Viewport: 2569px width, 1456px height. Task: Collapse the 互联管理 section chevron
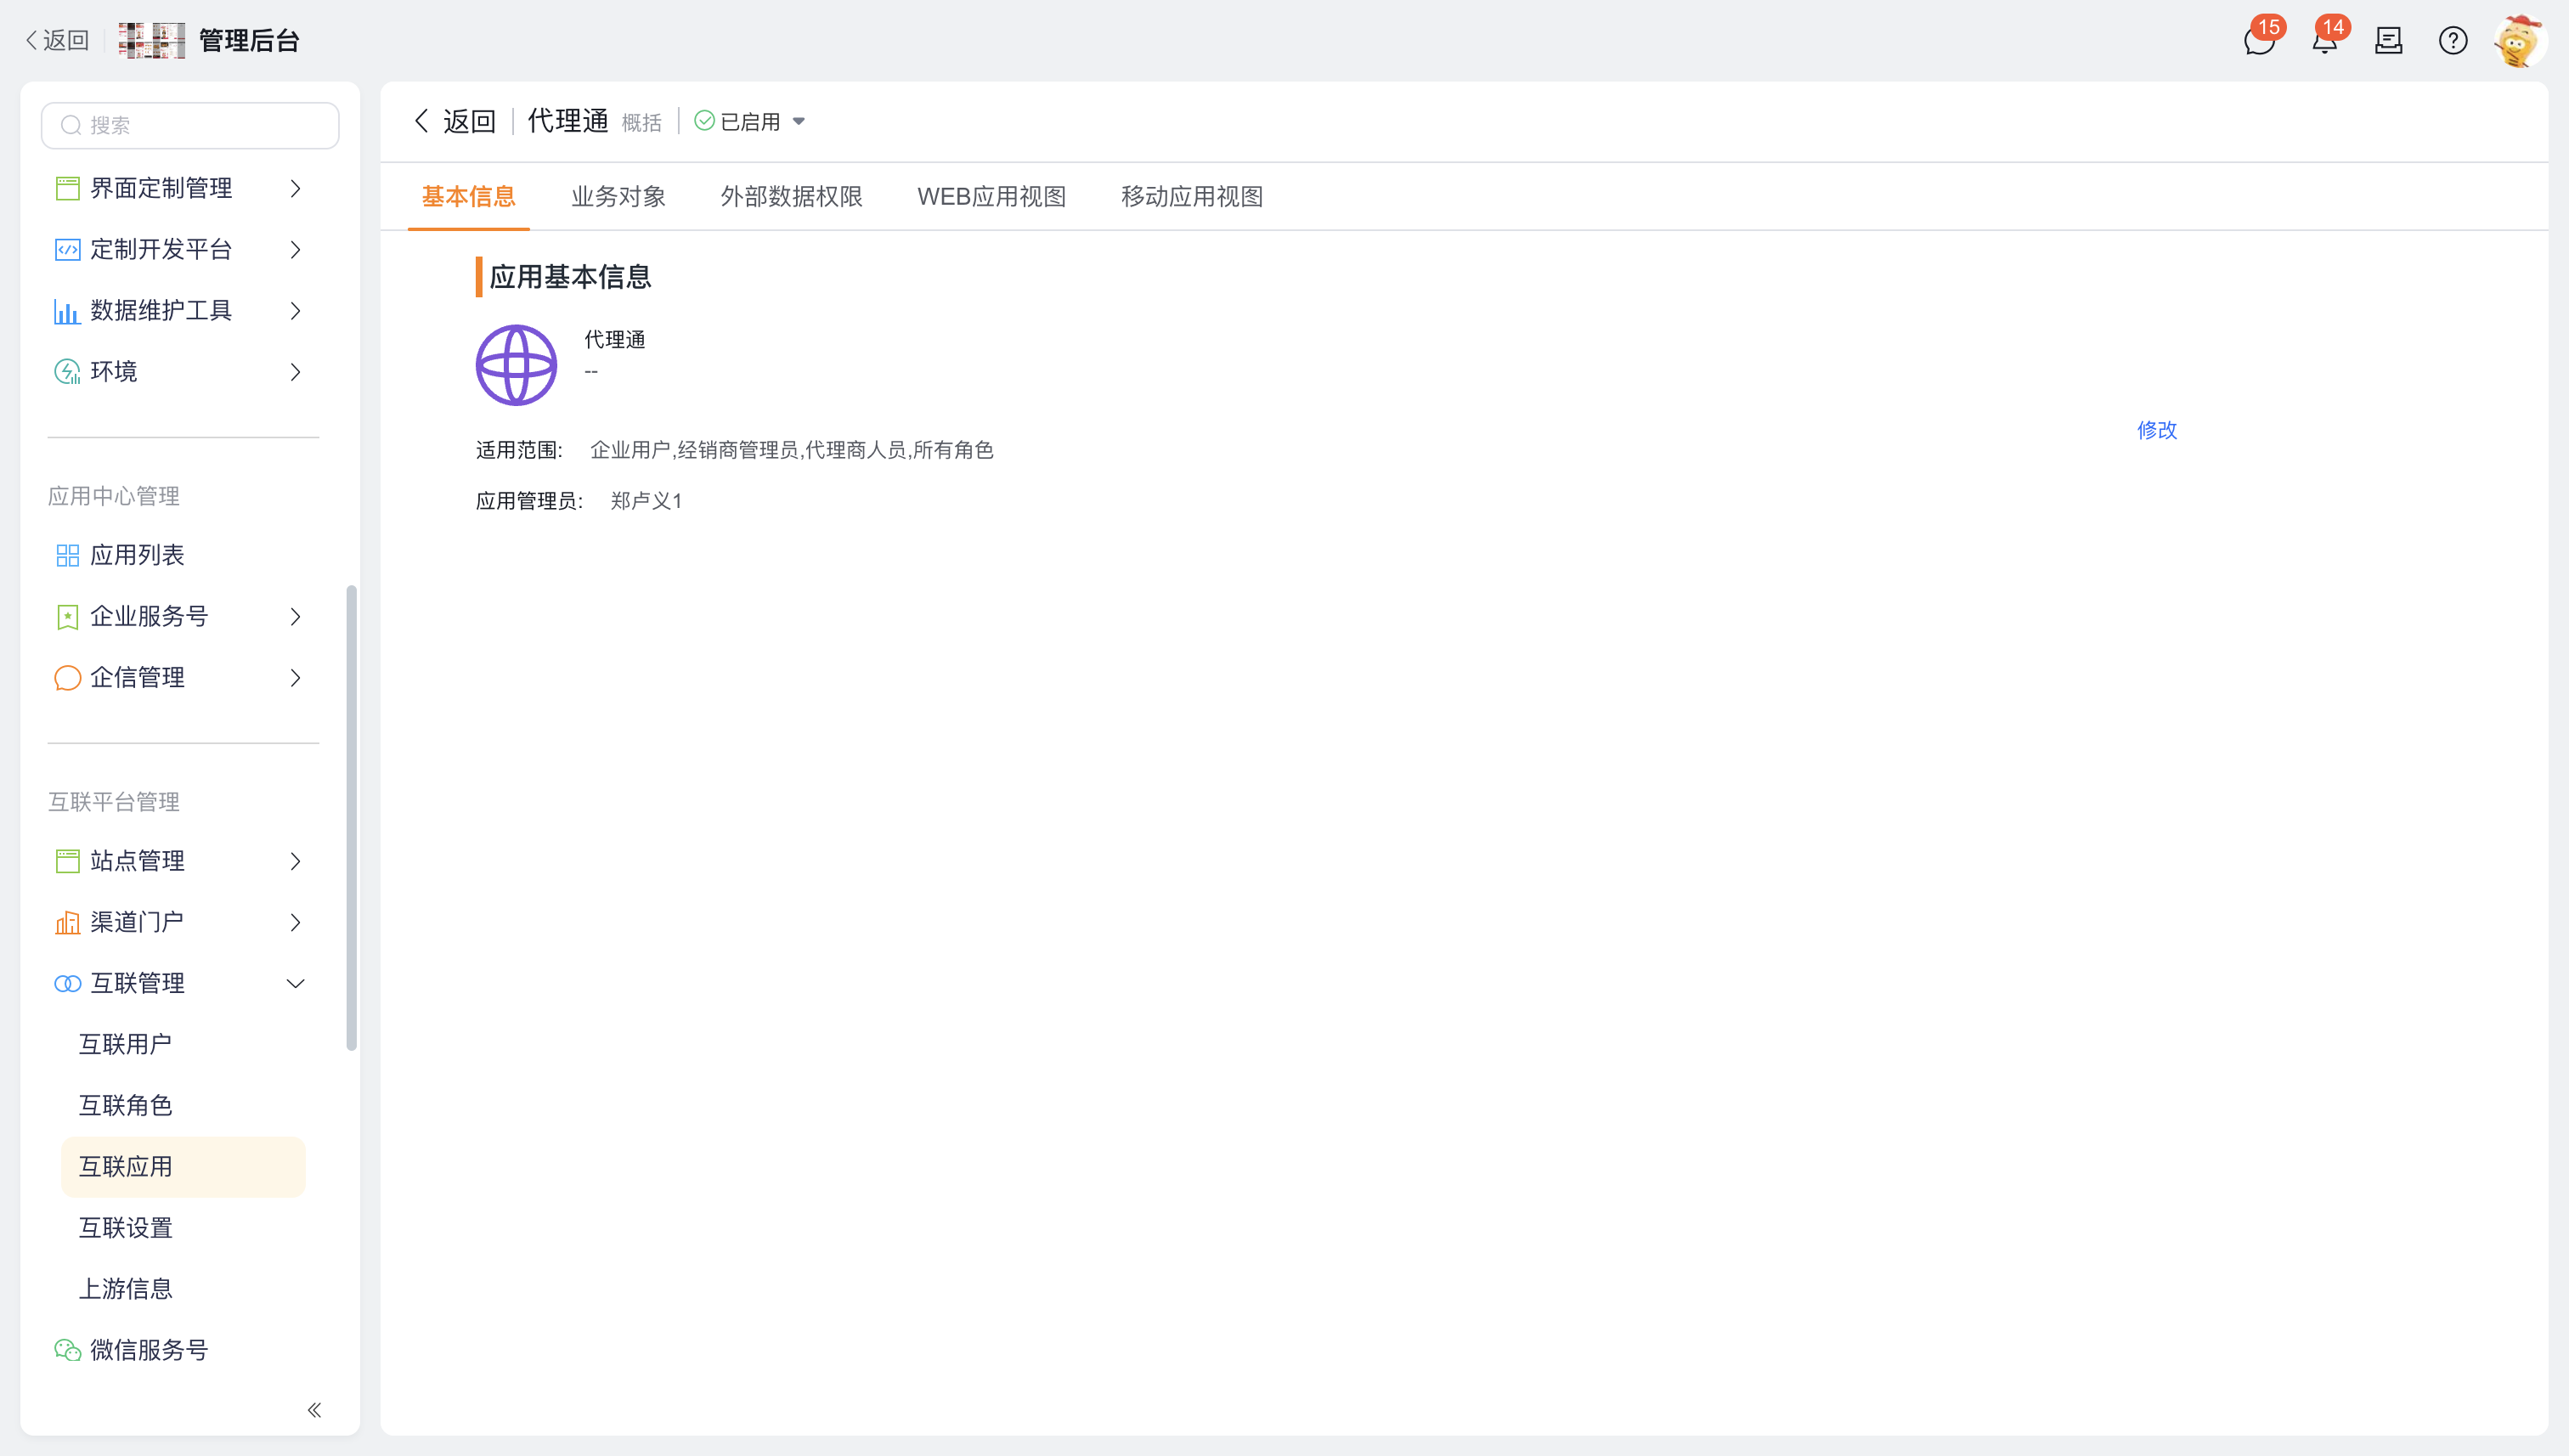[295, 984]
